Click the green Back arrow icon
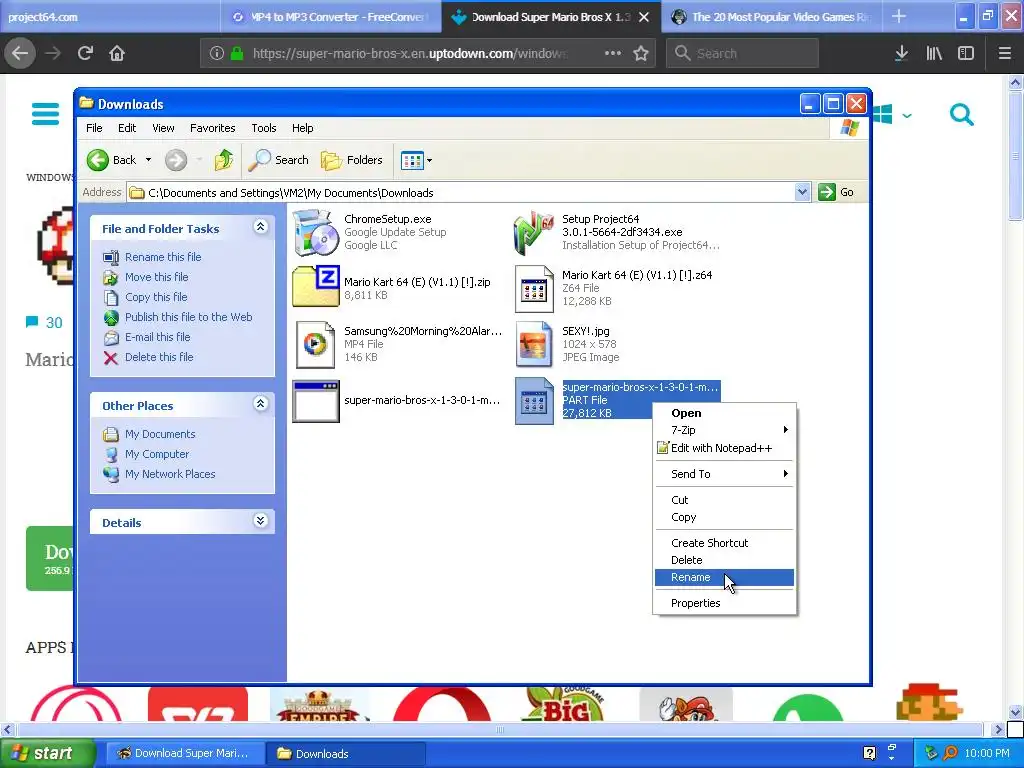Image resolution: width=1024 pixels, height=768 pixels. (98, 160)
